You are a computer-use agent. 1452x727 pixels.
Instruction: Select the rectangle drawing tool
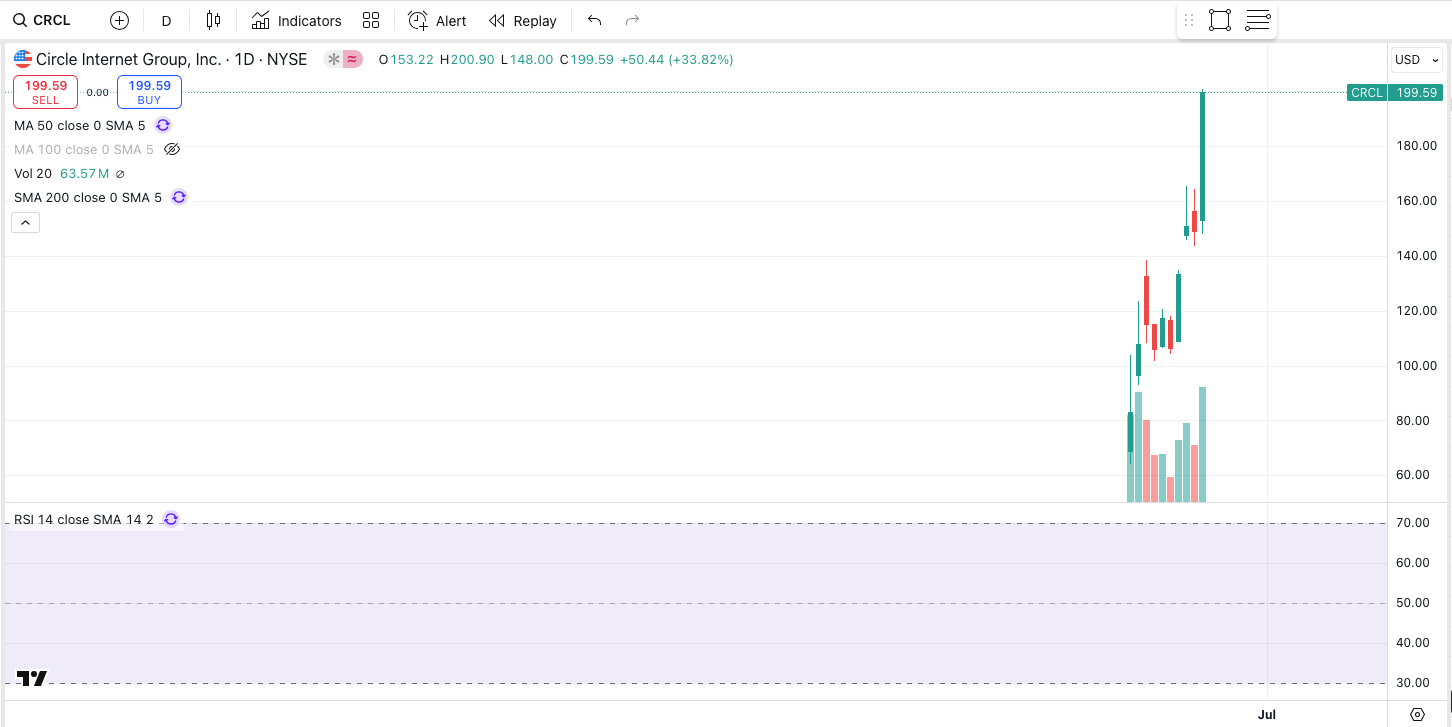click(1219, 20)
